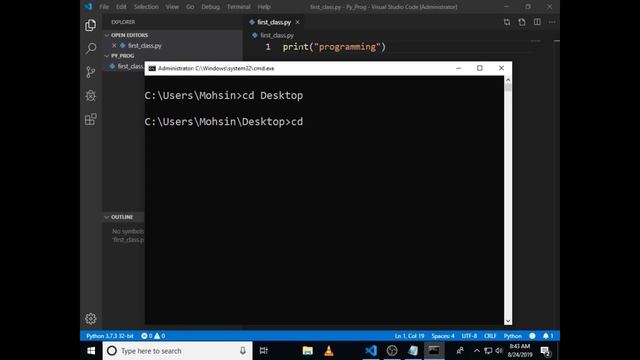Open Task View on the taskbar

point(264,351)
